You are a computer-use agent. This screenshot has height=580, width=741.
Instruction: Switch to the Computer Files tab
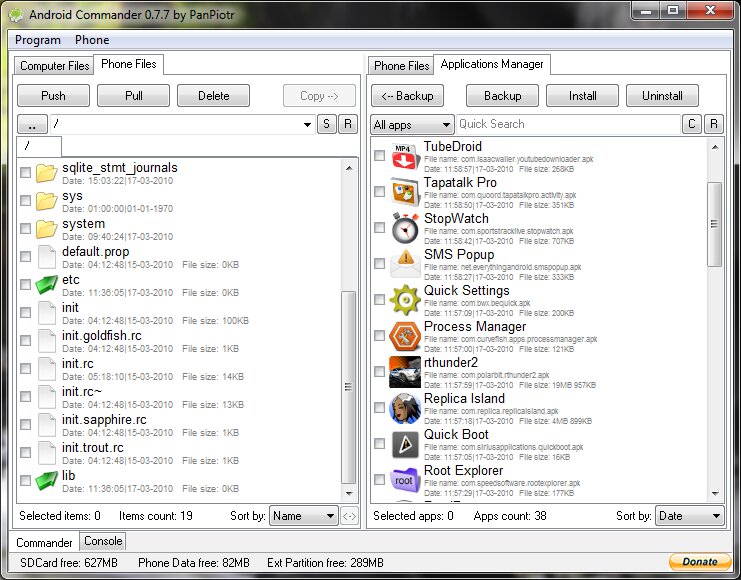[55, 66]
